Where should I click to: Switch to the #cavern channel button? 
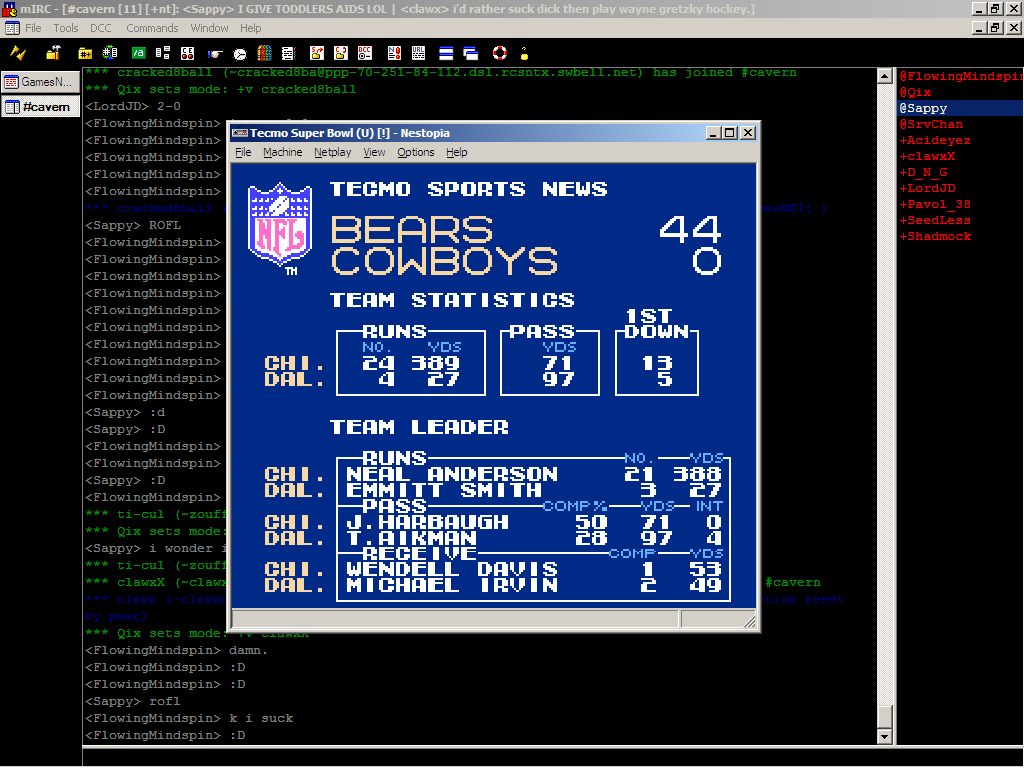40,107
